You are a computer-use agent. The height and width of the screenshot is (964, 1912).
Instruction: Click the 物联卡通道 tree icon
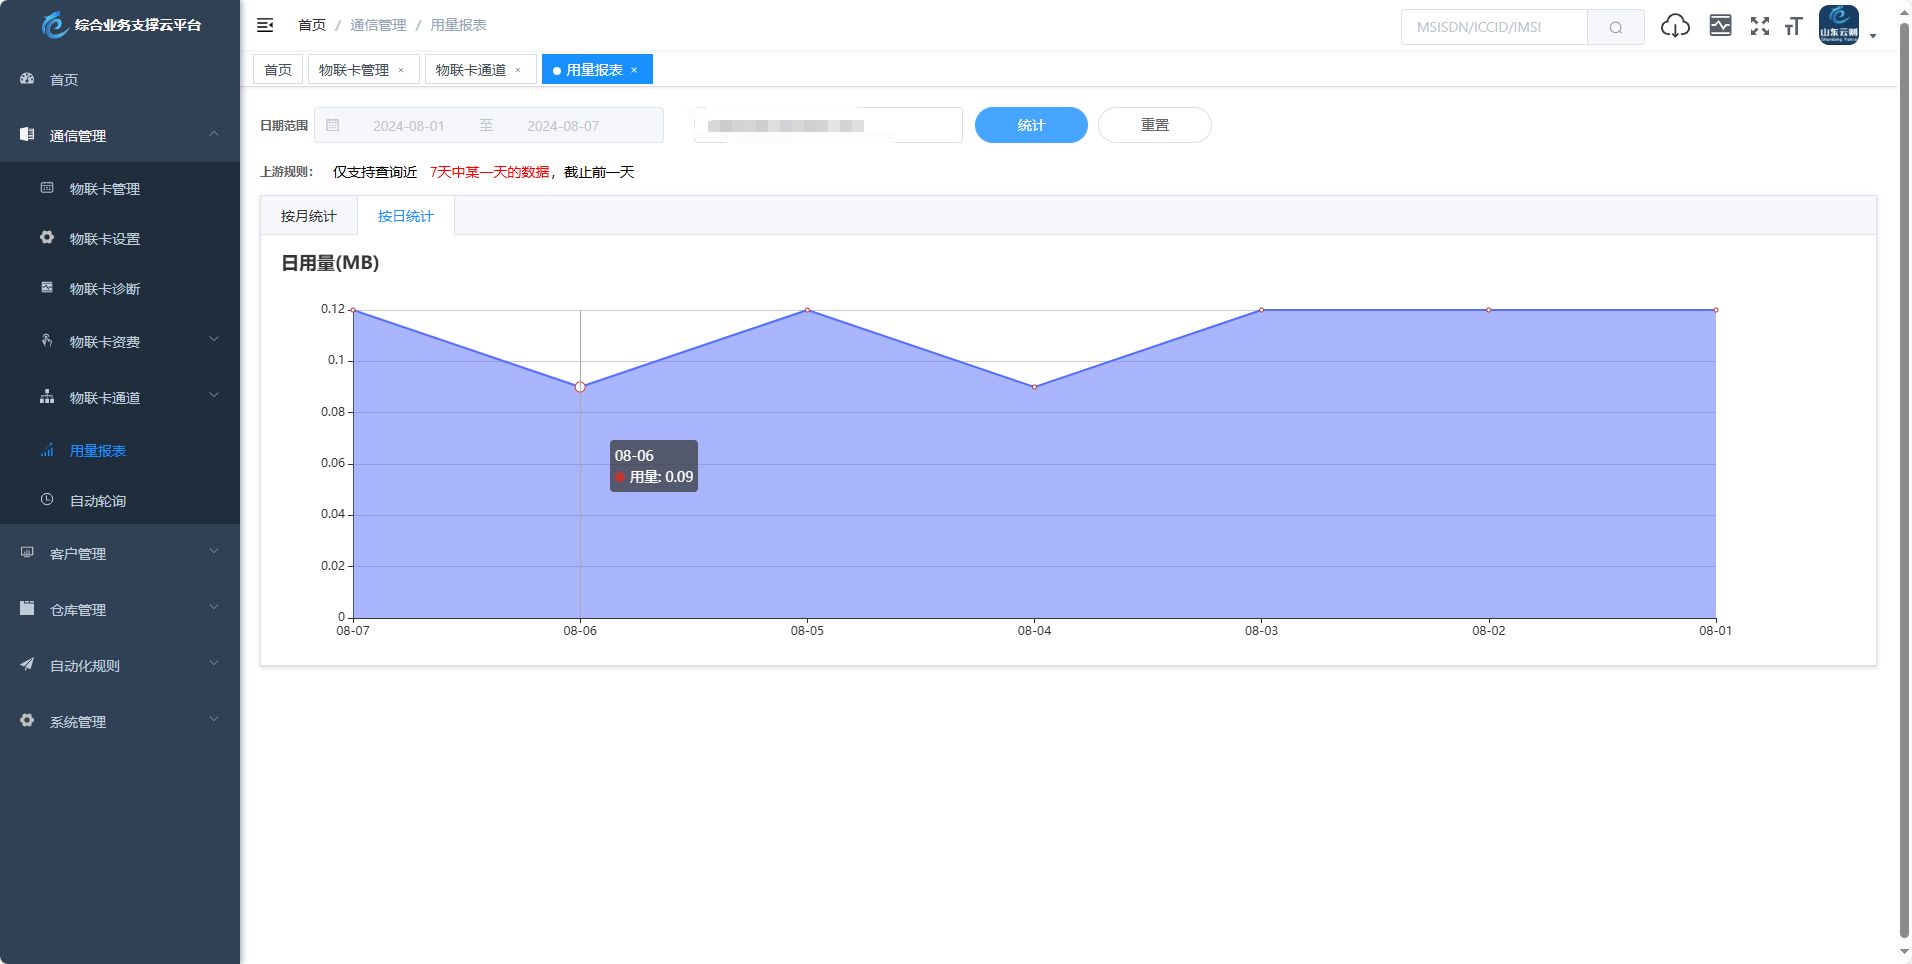[47, 397]
